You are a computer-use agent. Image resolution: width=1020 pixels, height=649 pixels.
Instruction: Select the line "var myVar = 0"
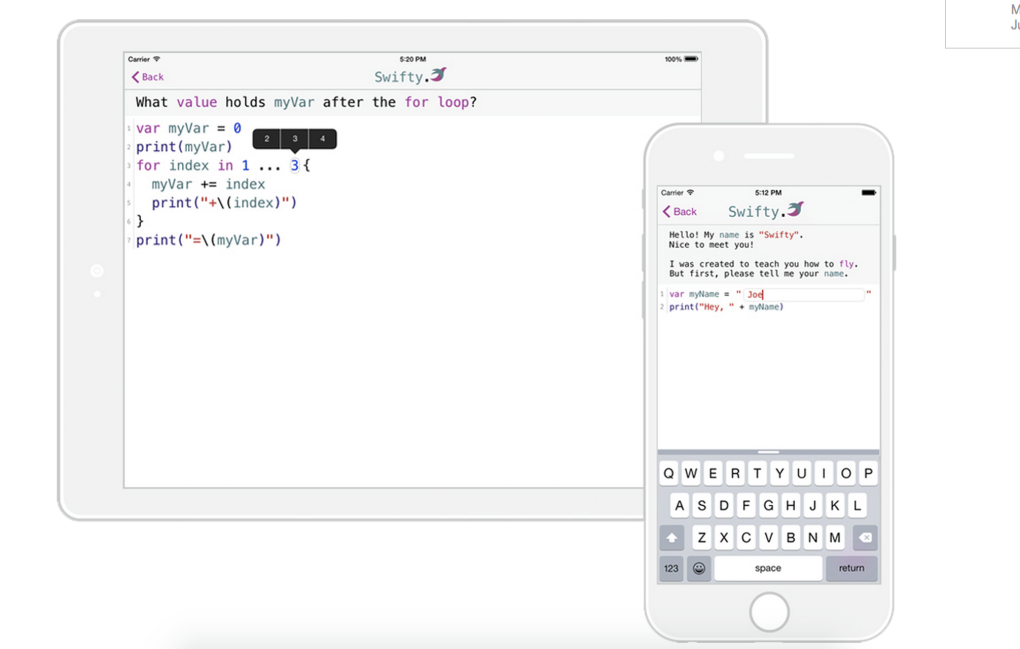189,128
